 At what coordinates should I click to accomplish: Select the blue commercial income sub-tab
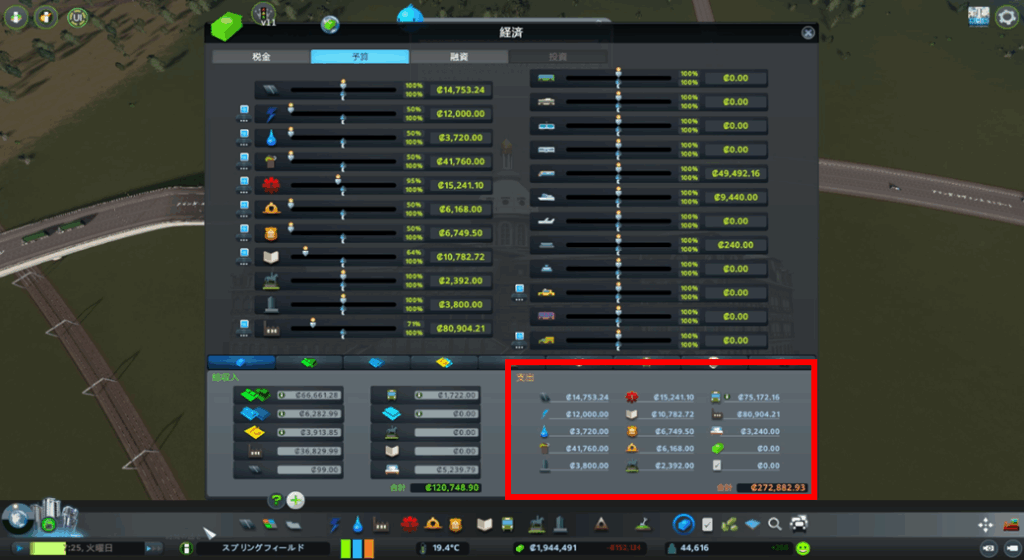click(x=376, y=362)
